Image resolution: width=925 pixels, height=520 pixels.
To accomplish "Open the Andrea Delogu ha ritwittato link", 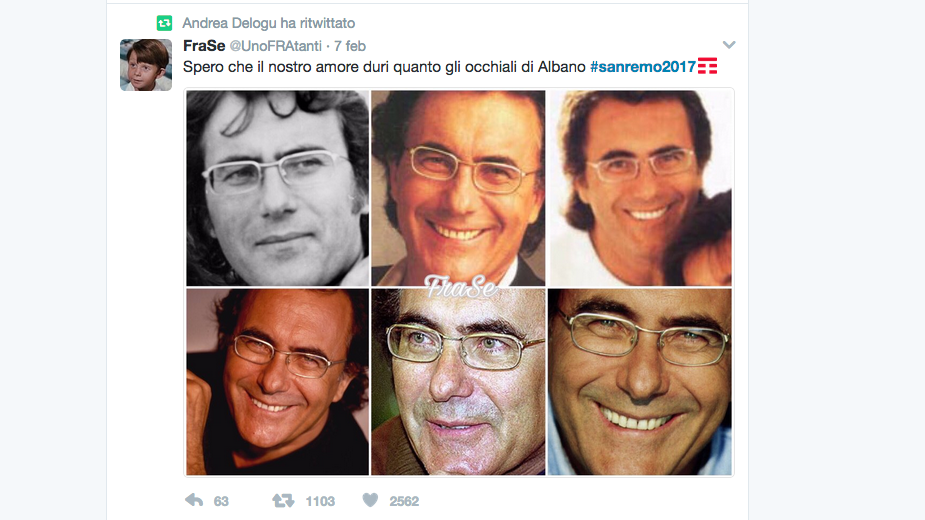I will coord(268,23).
